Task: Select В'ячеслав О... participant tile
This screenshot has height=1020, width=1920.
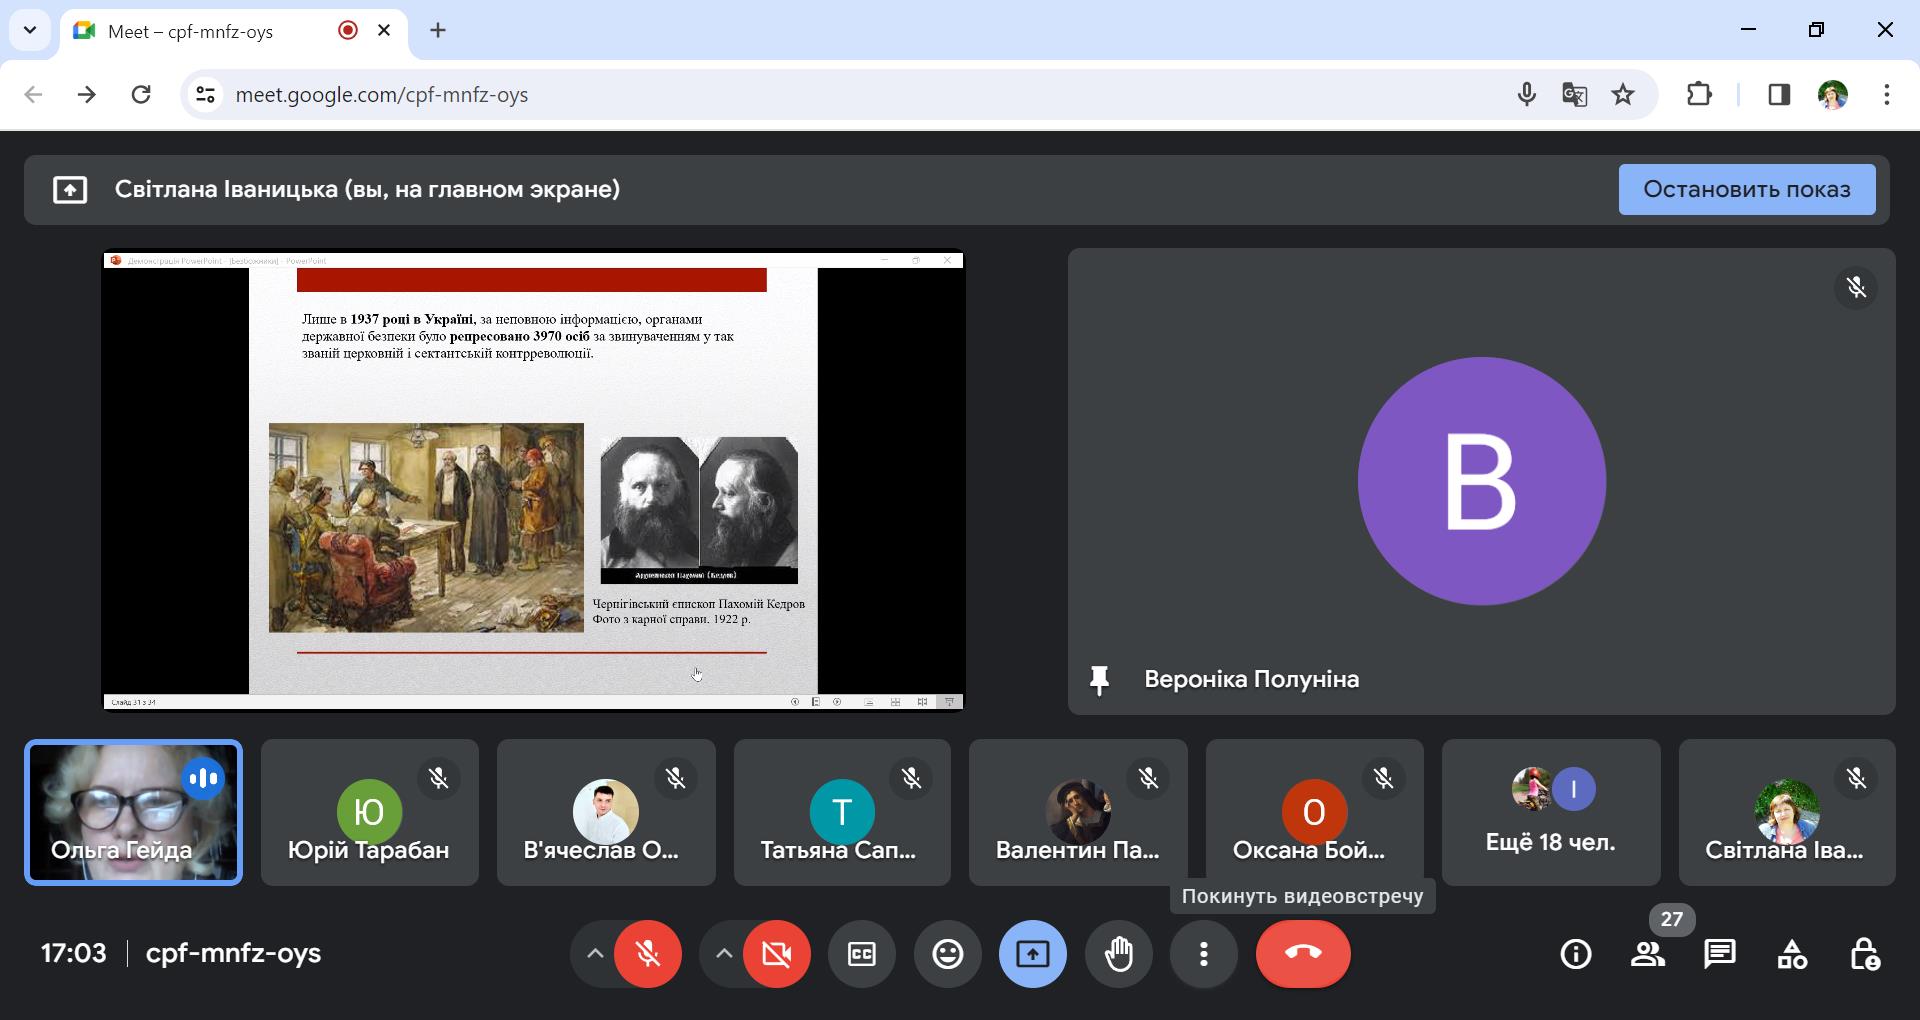Action: pyautogui.click(x=606, y=812)
